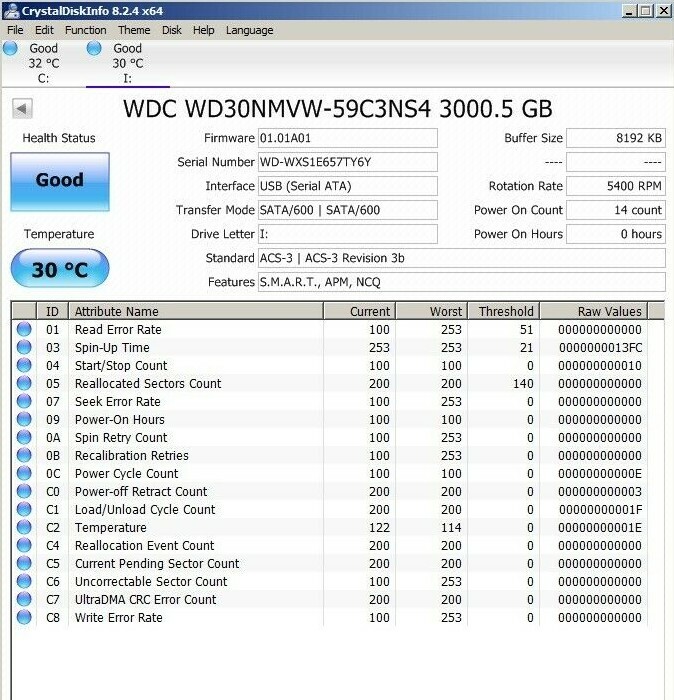Click the CrystalDiskInfo title bar app icon
Screen dimensions: 674x700
12,11
